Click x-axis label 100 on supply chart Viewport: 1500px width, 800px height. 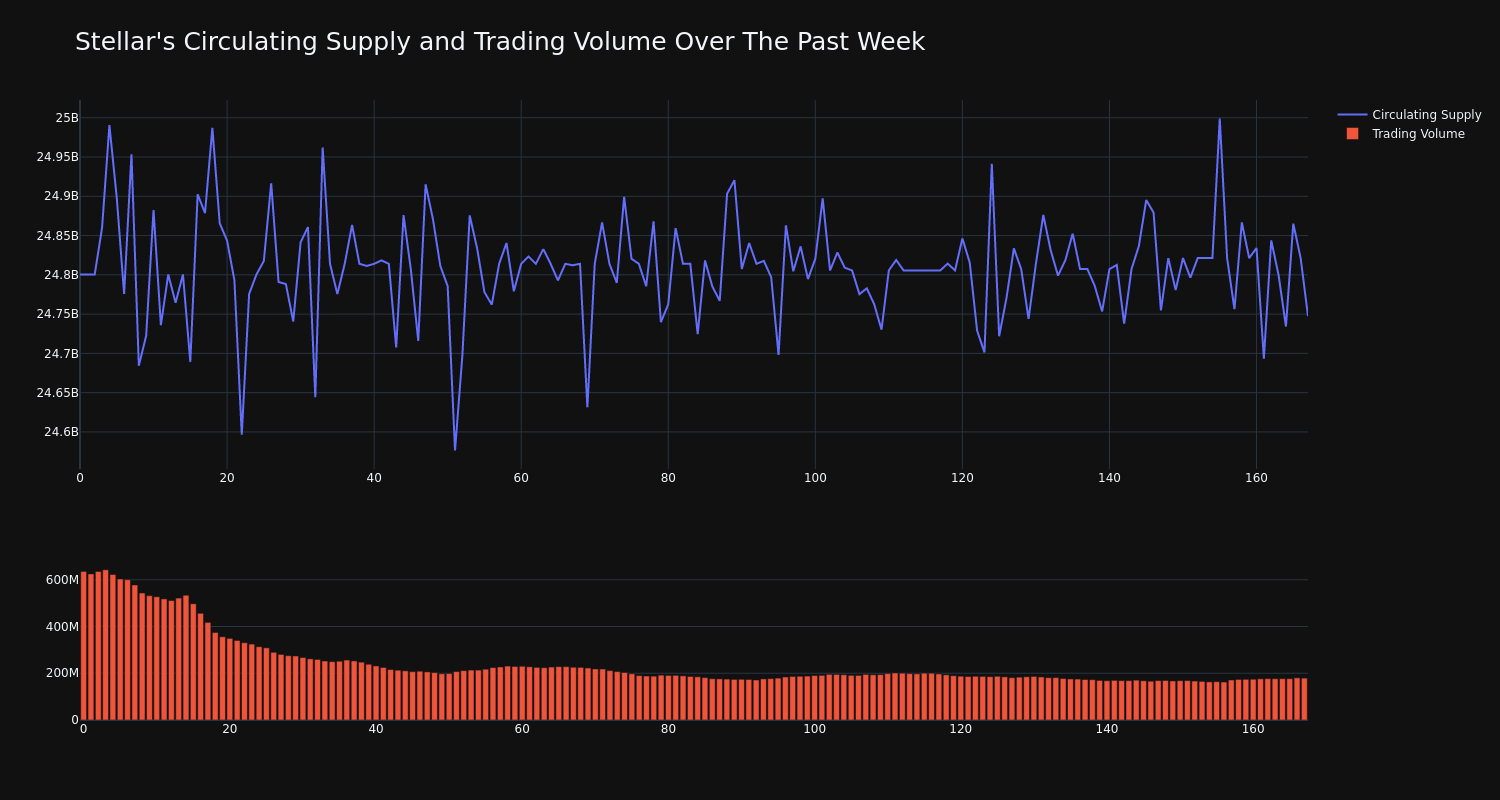815,478
